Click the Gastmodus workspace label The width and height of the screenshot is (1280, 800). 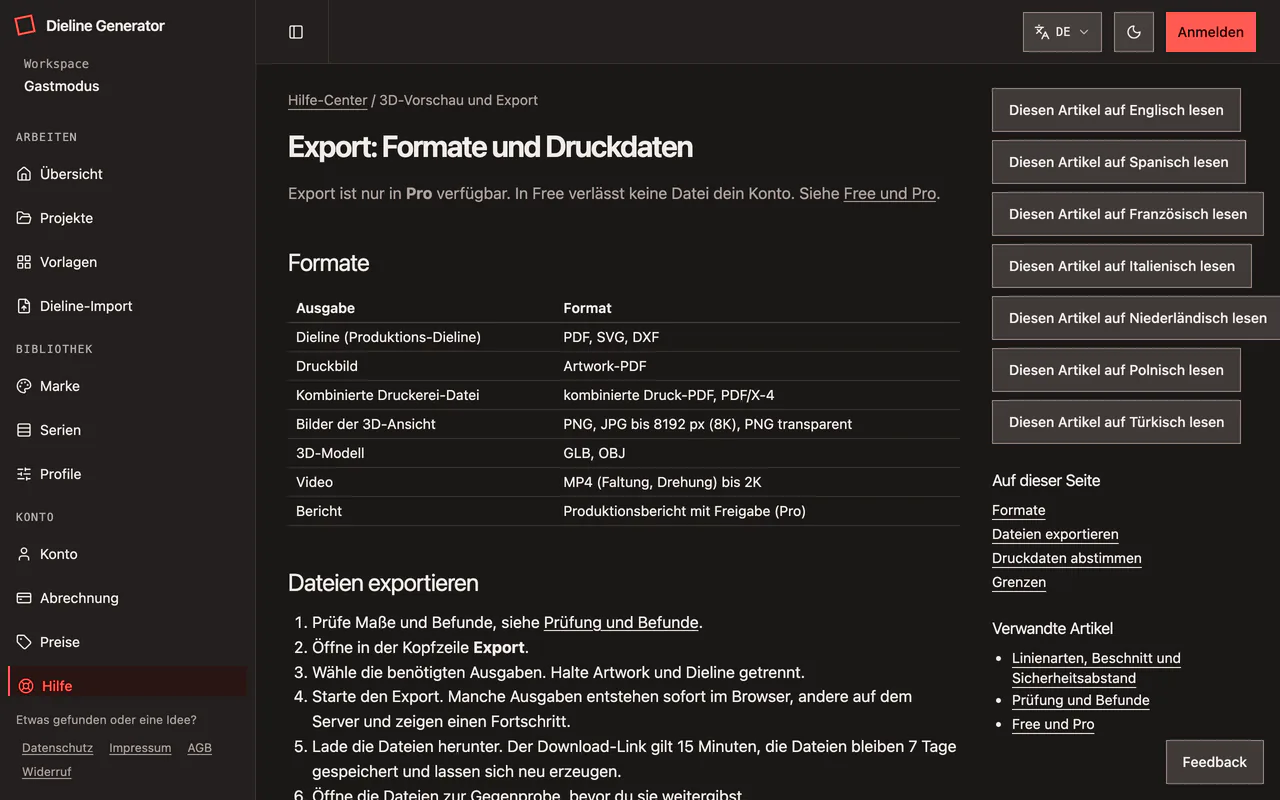pyautogui.click(x=62, y=86)
